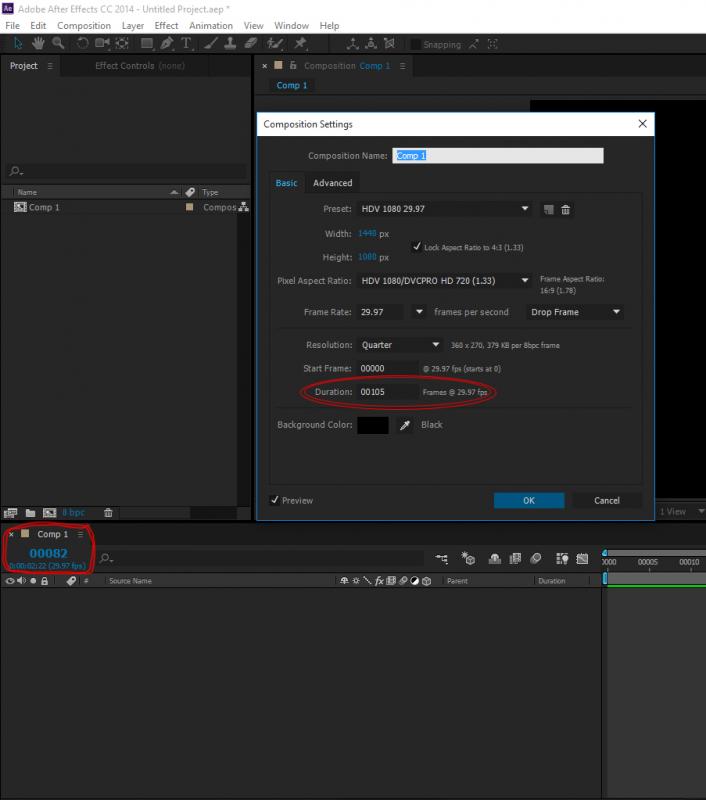Screen dimensions: 706x800
Task: Expand the Pixel Aspect Ratio dropdown
Action: pyautogui.click(x=443, y=281)
